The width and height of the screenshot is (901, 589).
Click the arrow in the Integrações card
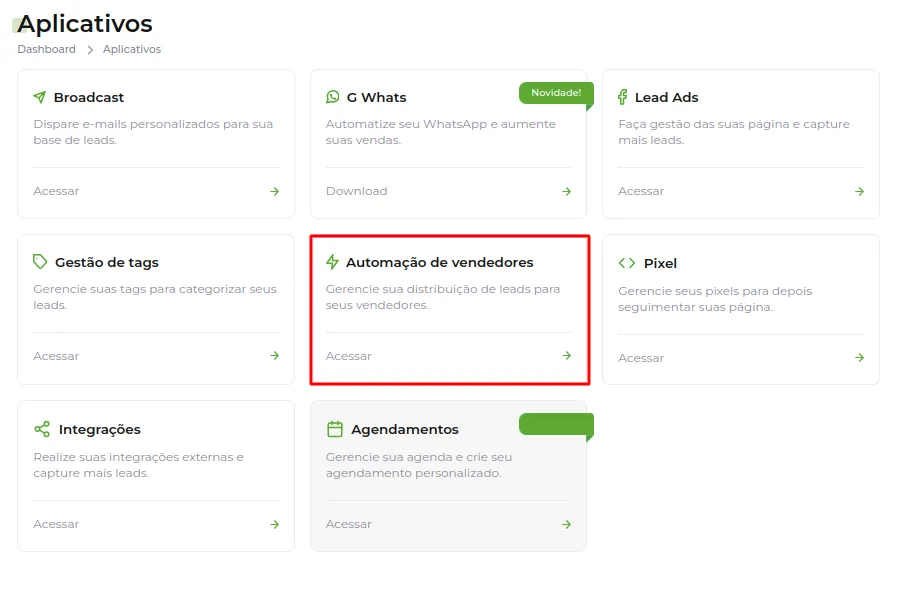coord(275,524)
